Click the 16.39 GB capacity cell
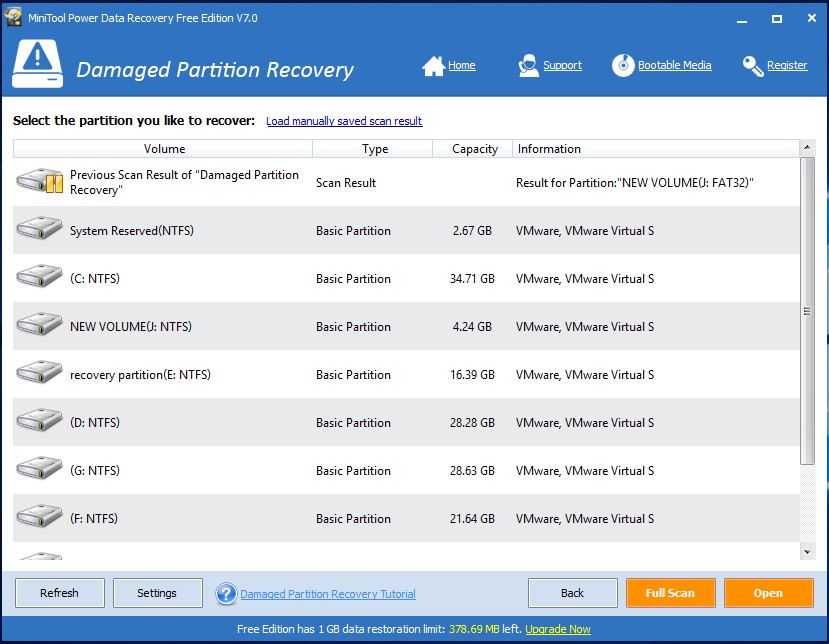 [472, 375]
